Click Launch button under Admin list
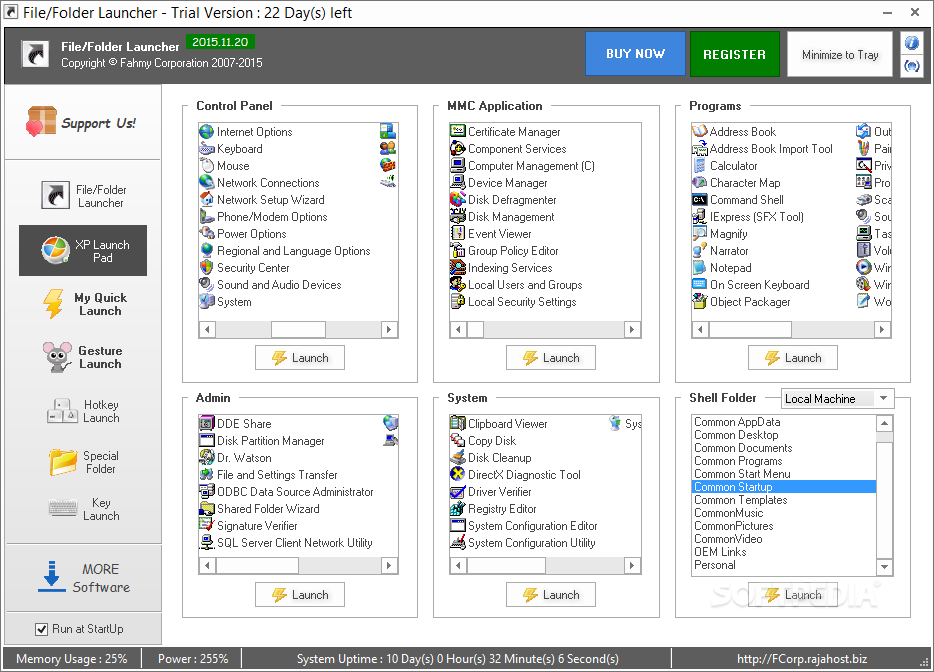This screenshot has width=934, height=672. (x=300, y=595)
